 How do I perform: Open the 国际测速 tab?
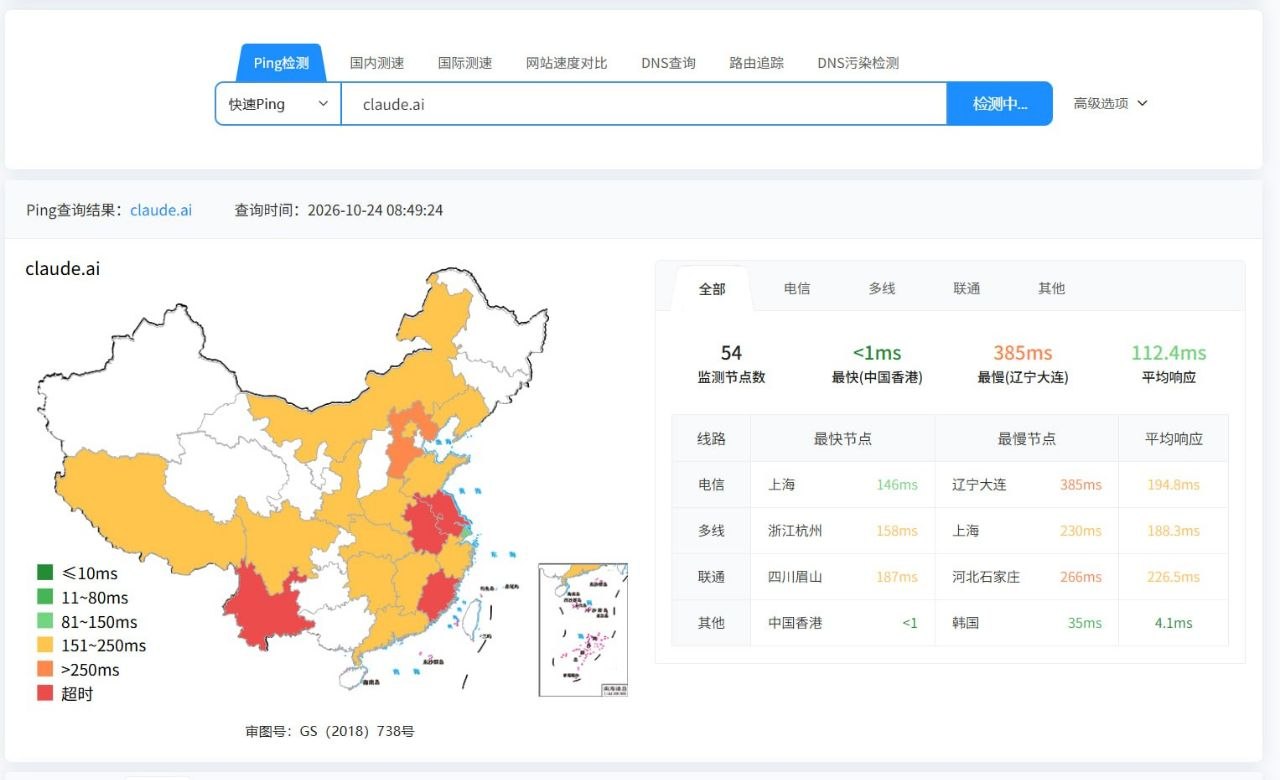[x=465, y=63]
